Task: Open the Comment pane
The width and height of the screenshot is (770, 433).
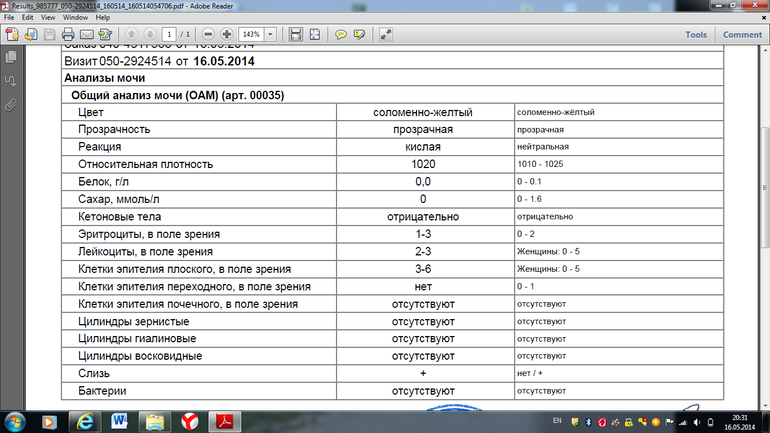Action: pos(742,35)
